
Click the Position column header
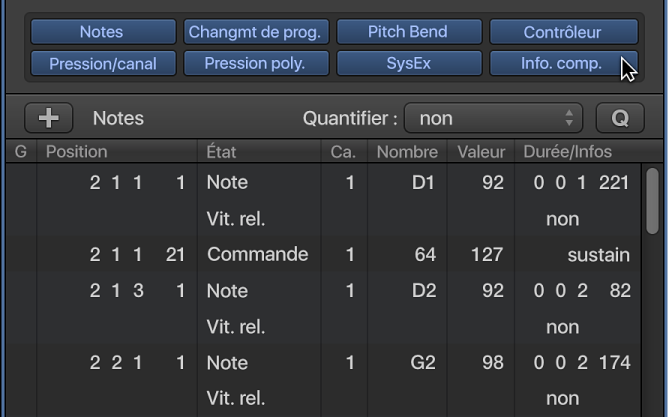[x=76, y=152]
